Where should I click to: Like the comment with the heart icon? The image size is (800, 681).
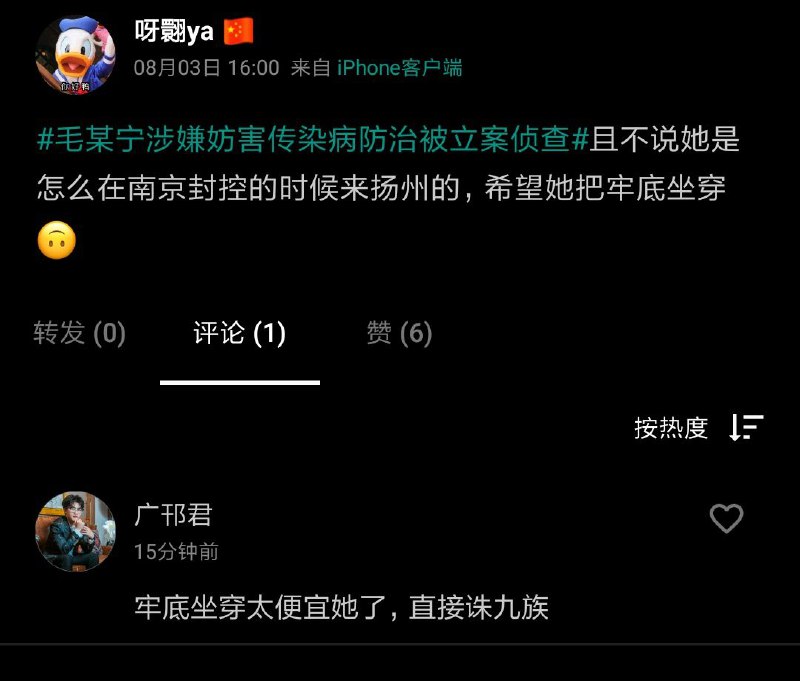[x=726, y=518]
